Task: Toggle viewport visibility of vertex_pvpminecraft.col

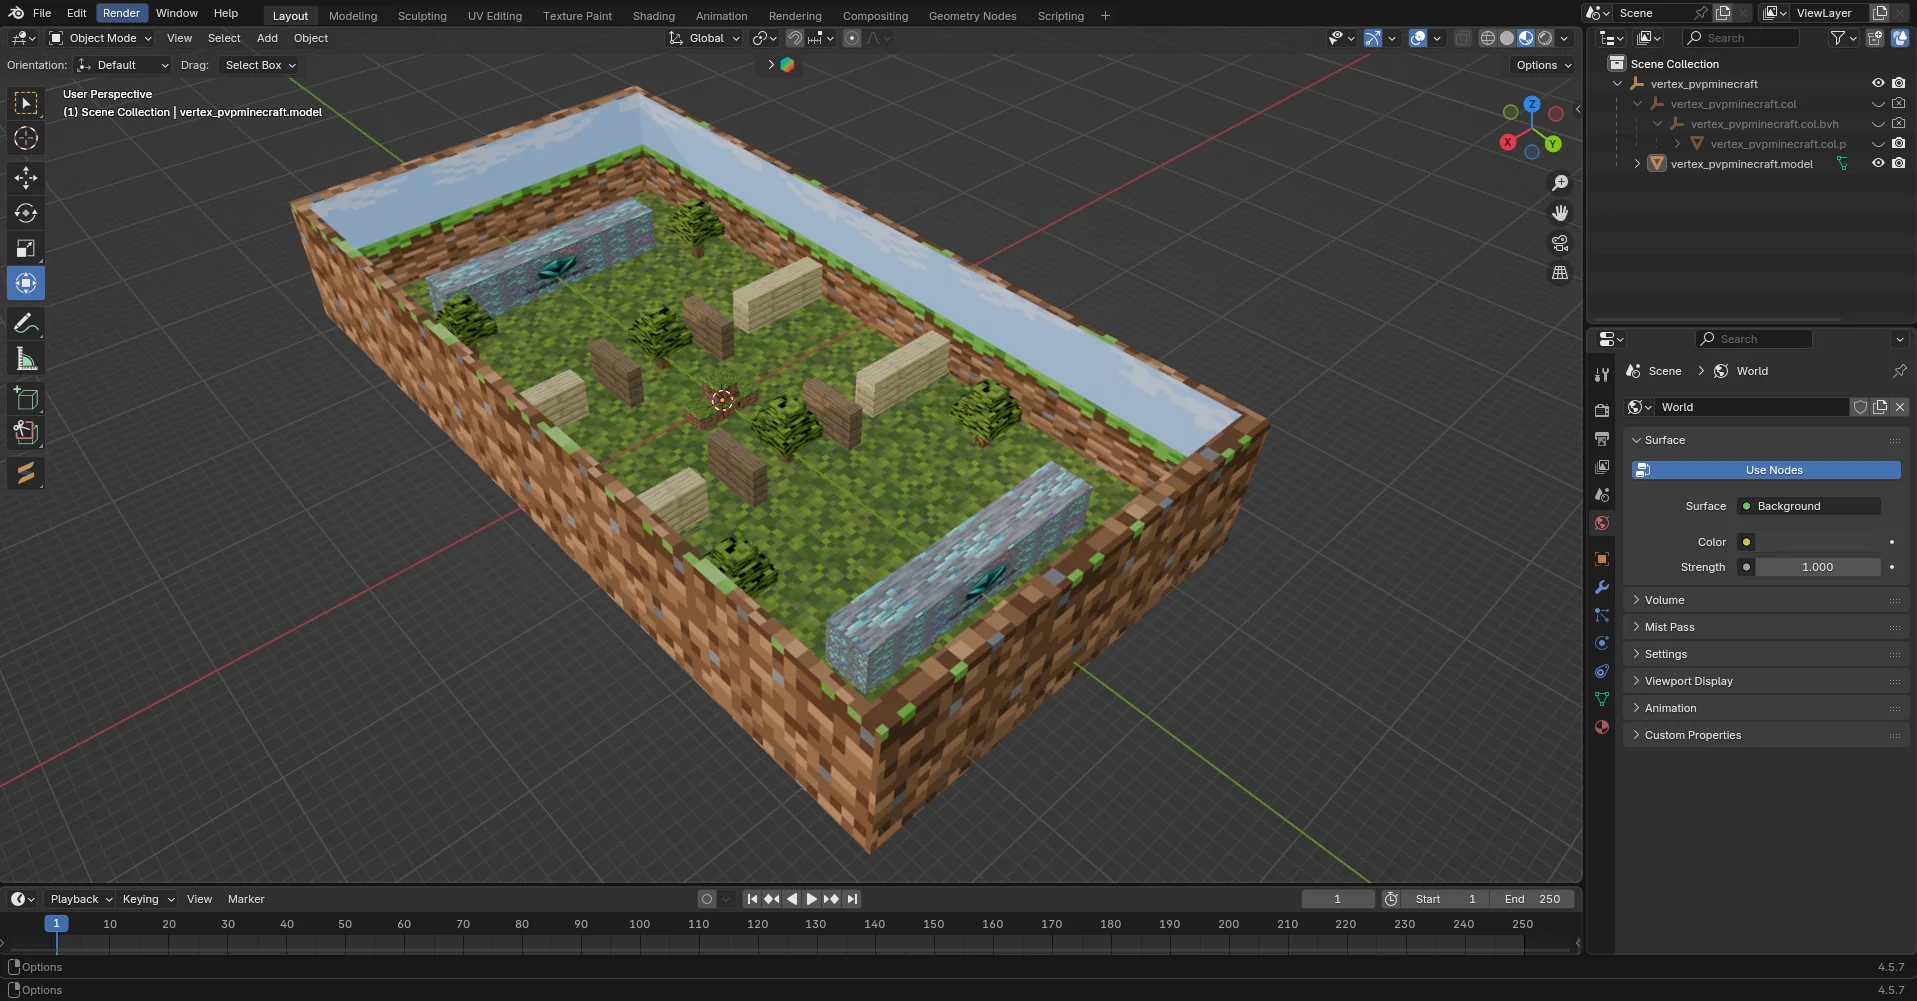Action: (1878, 104)
